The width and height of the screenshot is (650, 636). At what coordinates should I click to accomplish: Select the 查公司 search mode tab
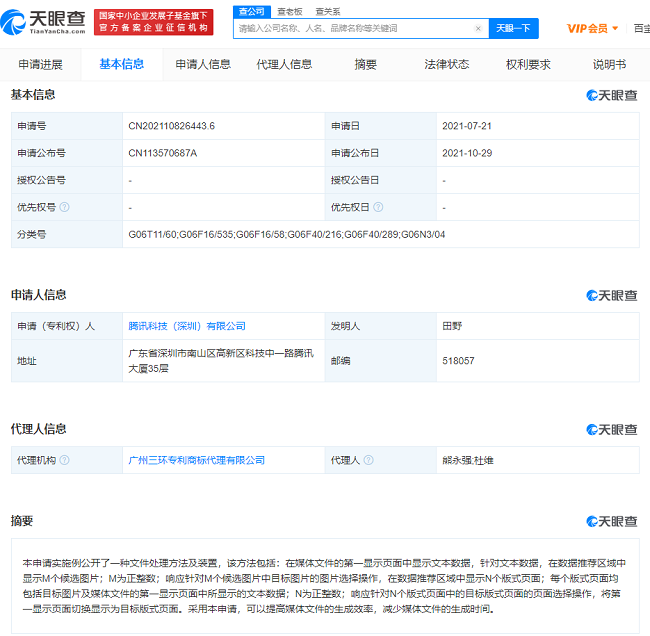251,10
